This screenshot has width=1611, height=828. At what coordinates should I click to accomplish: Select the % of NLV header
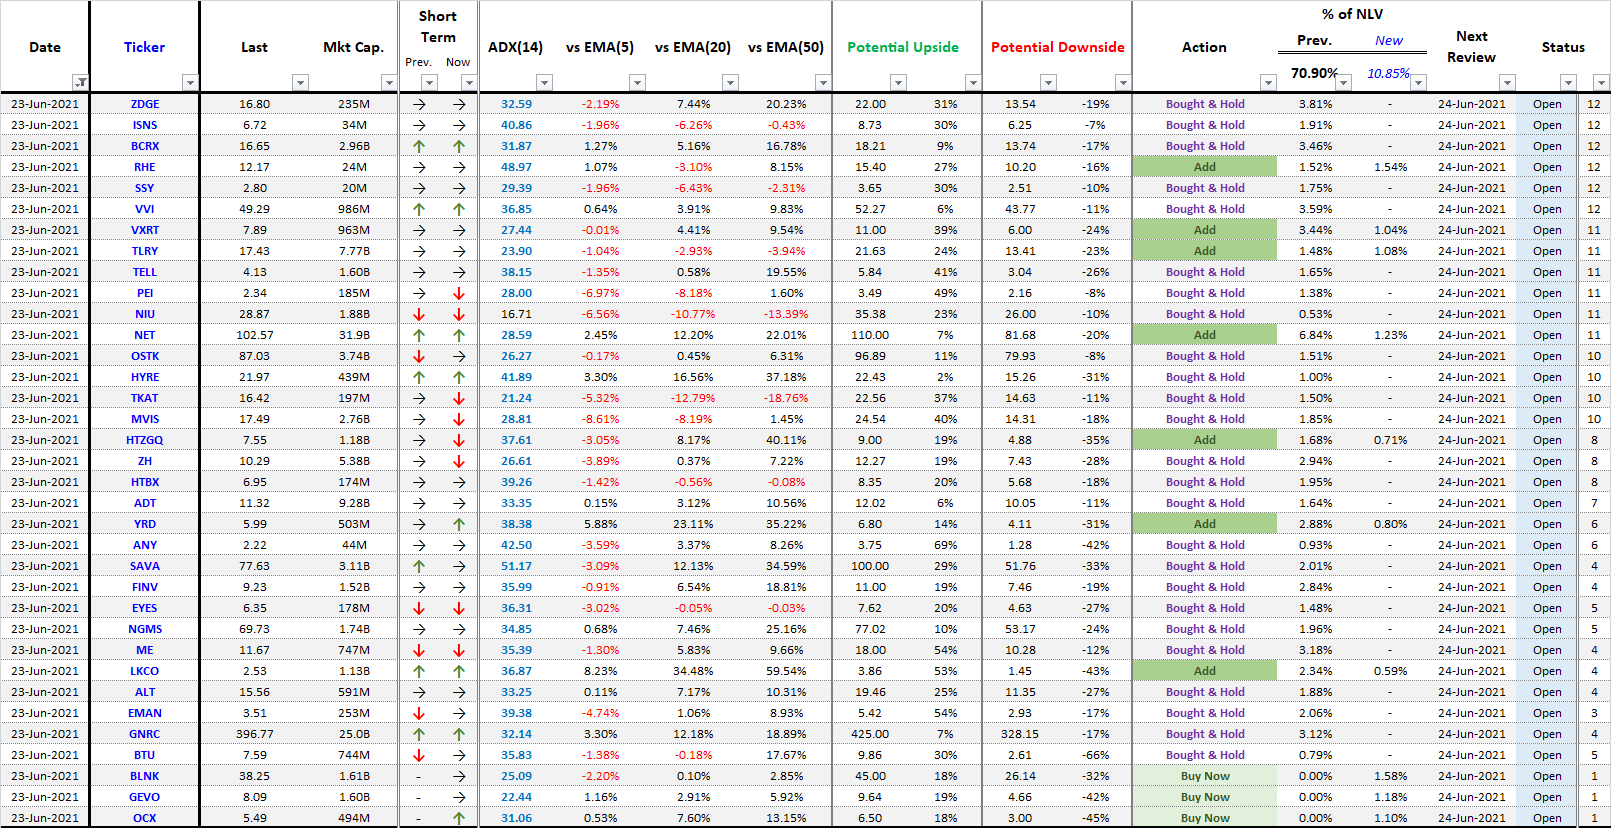[x=1352, y=14]
